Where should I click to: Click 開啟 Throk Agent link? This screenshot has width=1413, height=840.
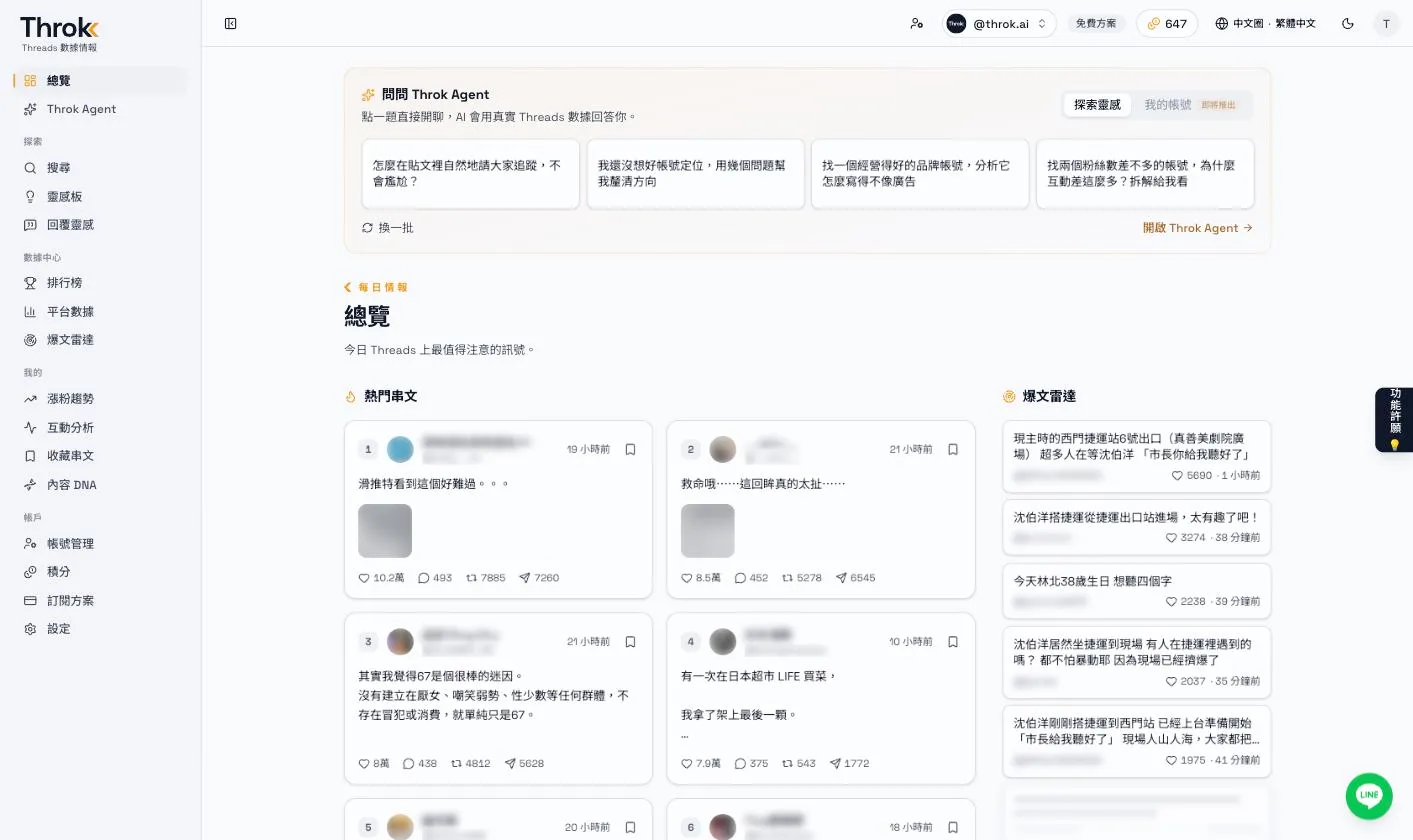coord(1198,228)
